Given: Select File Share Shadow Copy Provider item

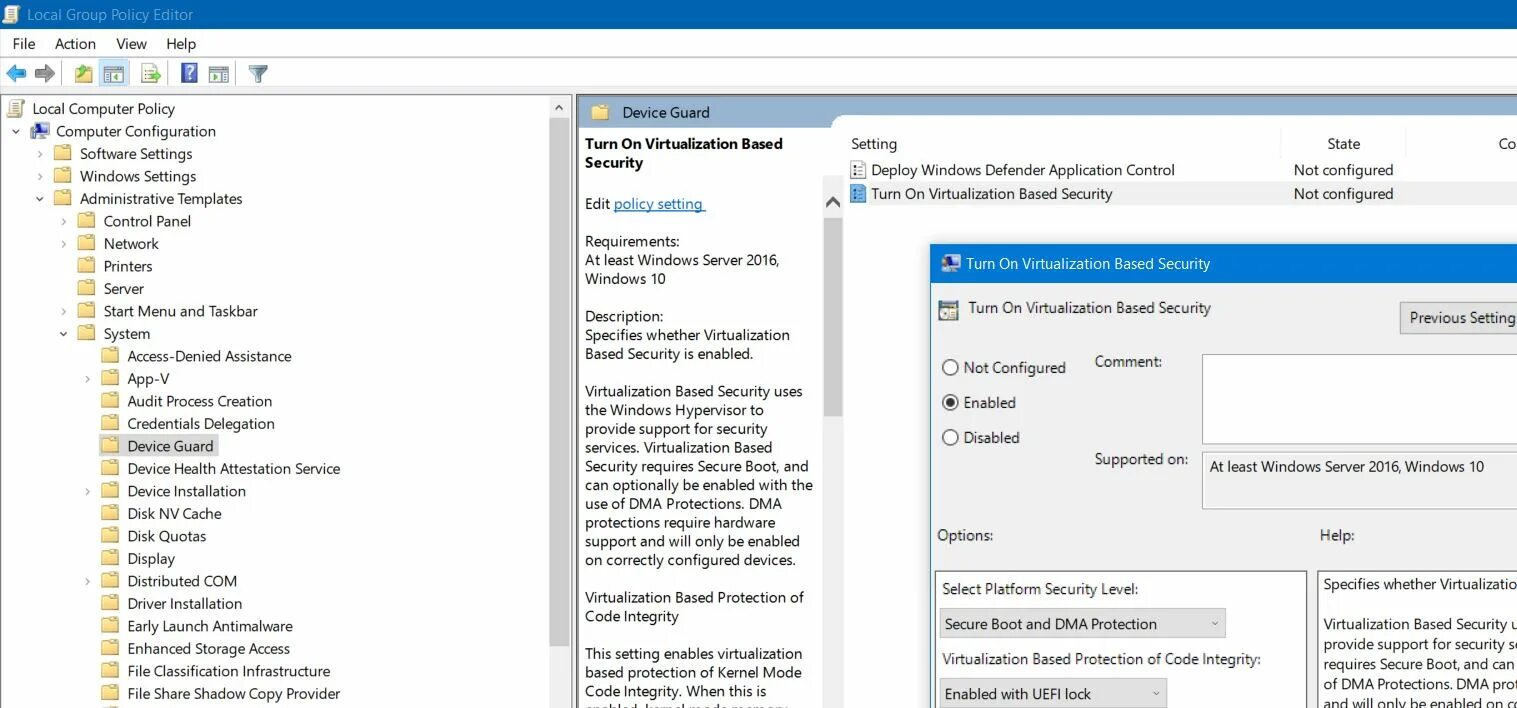Looking at the screenshot, I should 234,693.
